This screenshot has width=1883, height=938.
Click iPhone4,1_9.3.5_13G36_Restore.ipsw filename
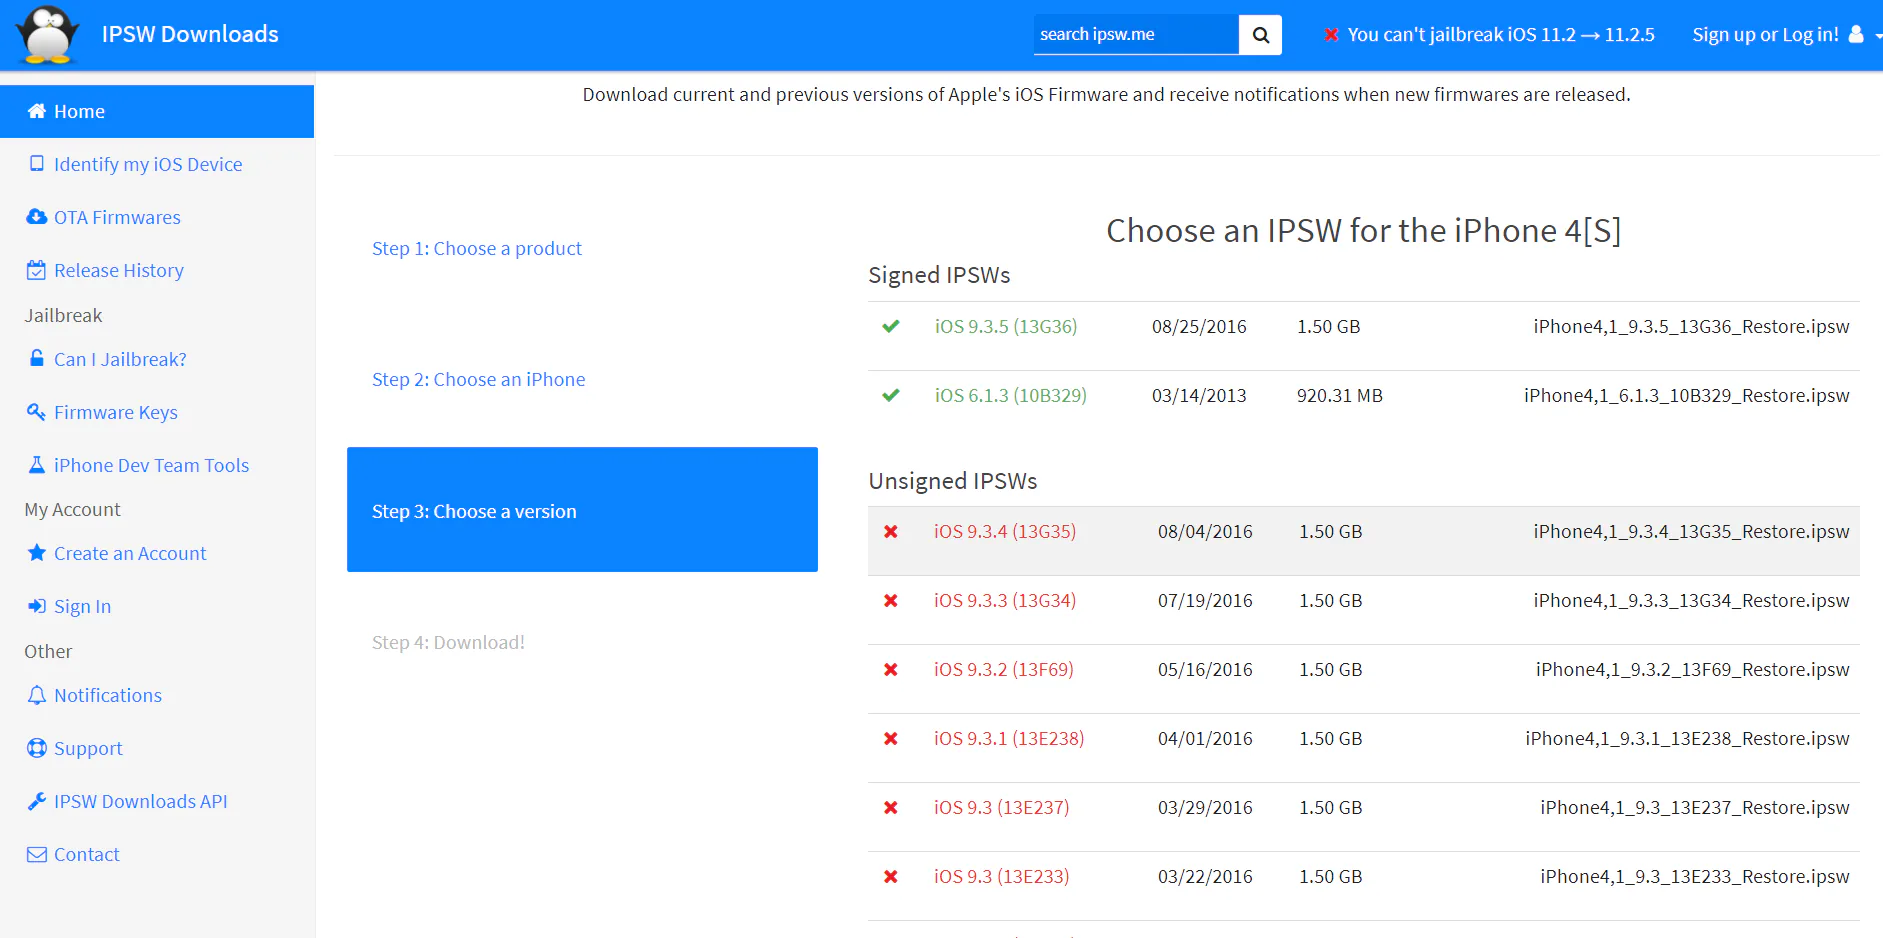pos(1691,326)
